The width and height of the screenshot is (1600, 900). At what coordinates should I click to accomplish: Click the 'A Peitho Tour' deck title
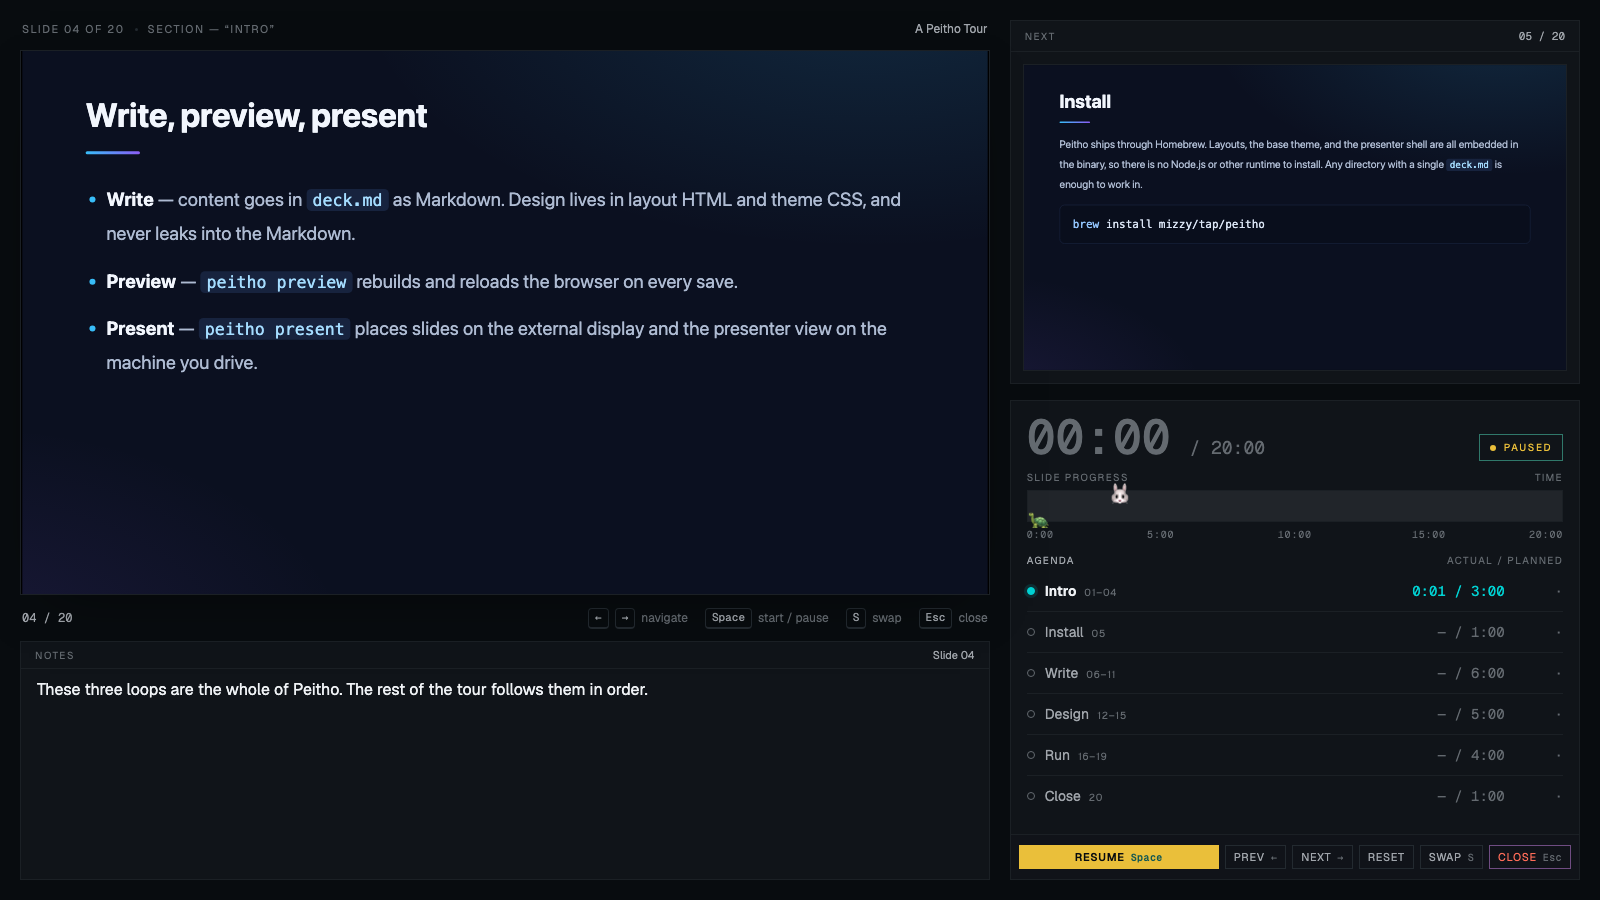[x=951, y=29]
